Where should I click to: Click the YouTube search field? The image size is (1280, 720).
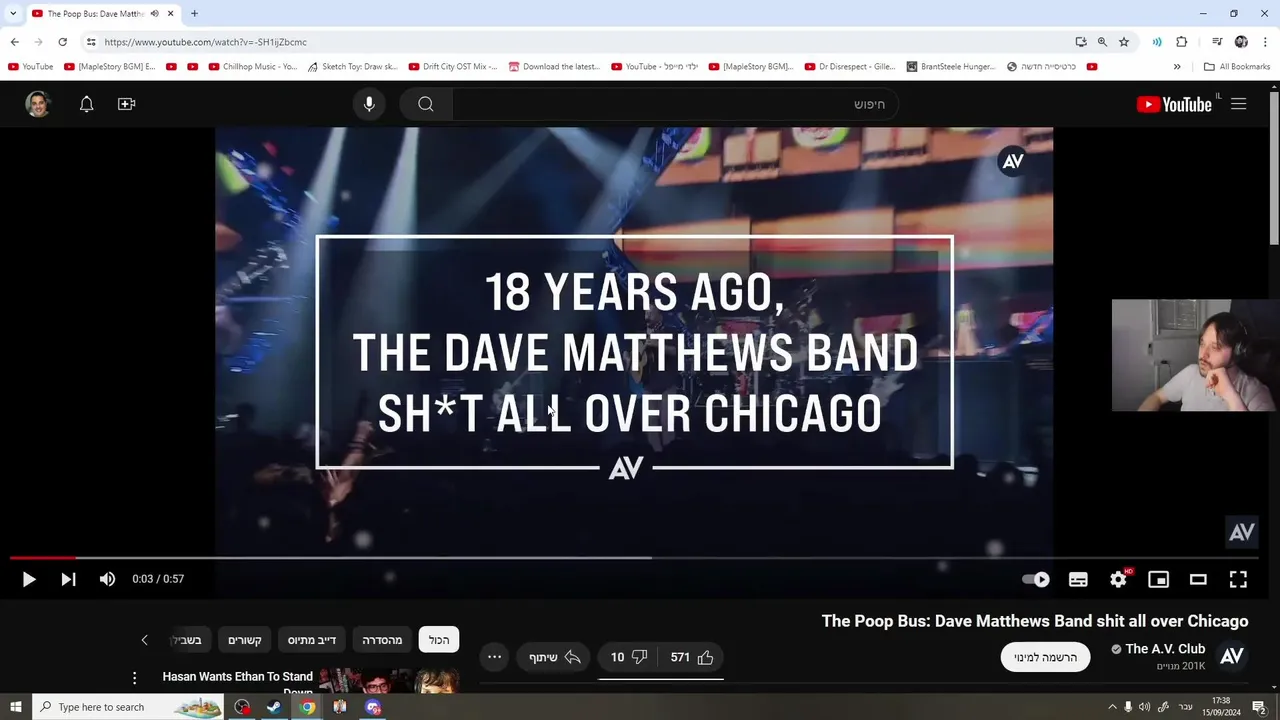tap(675, 104)
